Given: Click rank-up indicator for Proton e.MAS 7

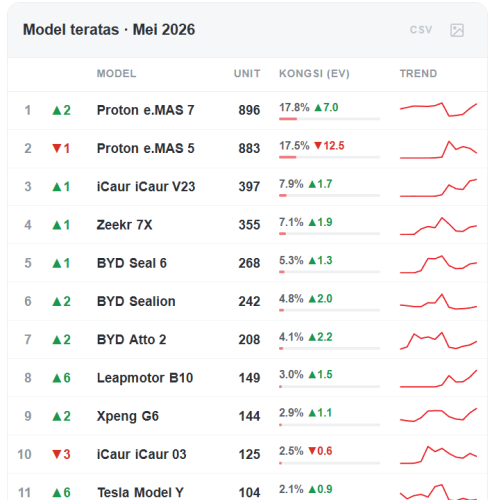Looking at the screenshot, I should click(x=62, y=110).
